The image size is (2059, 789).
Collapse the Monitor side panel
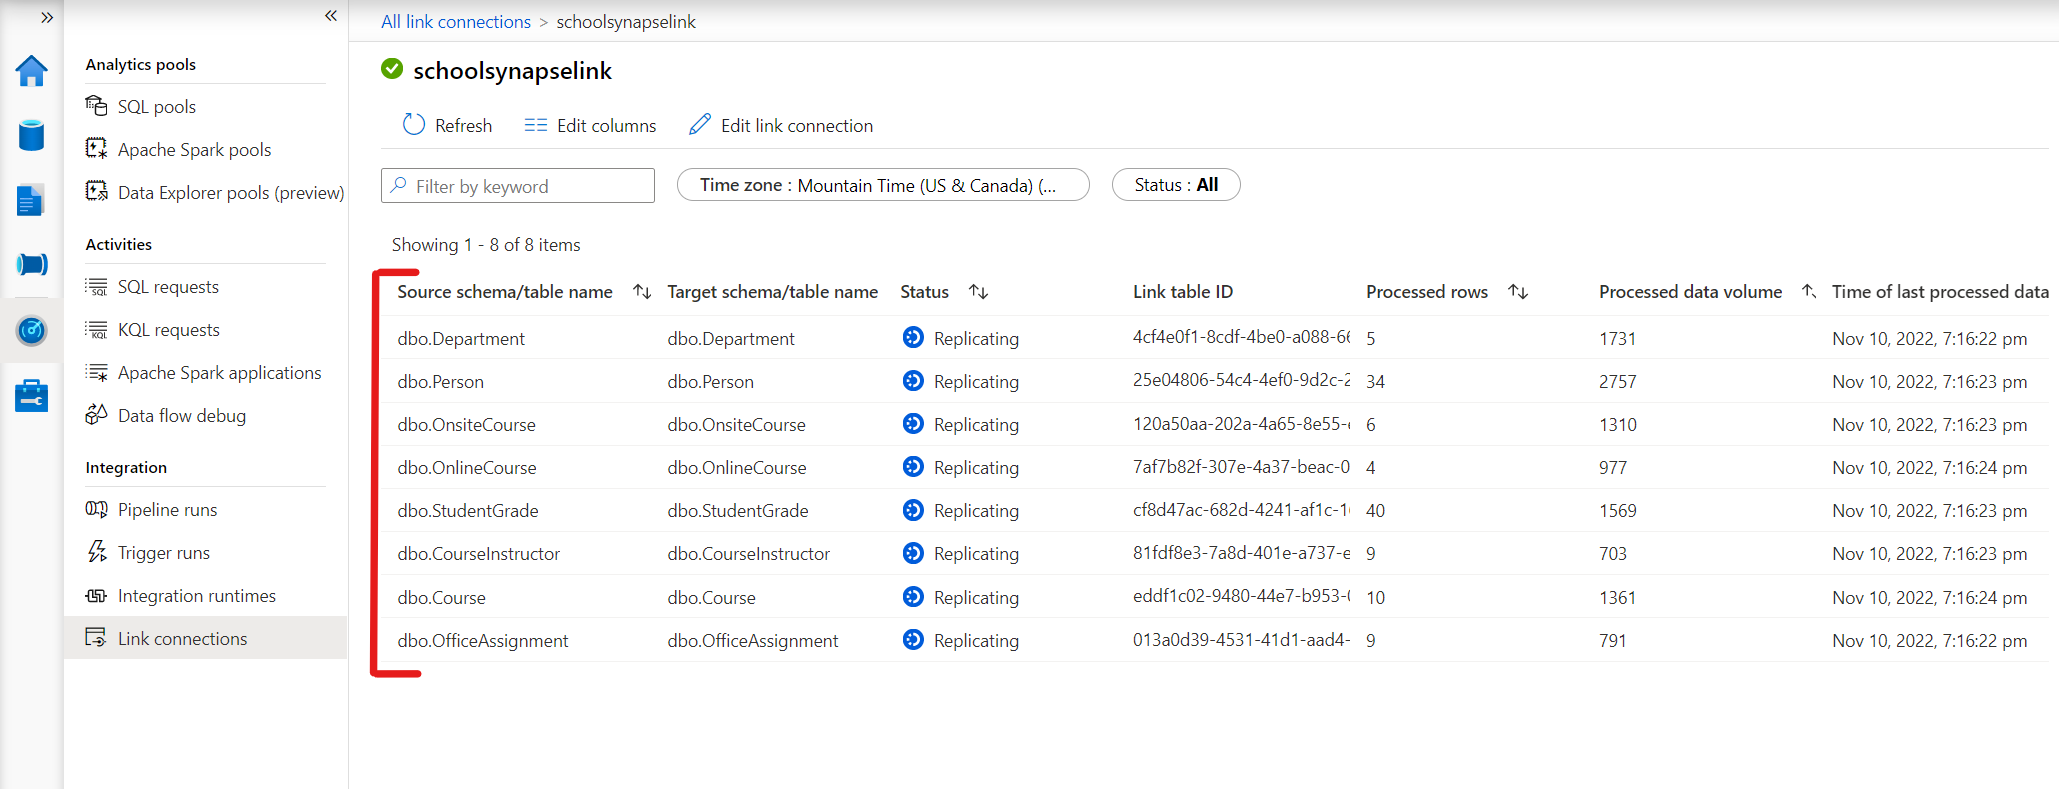(x=331, y=16)
